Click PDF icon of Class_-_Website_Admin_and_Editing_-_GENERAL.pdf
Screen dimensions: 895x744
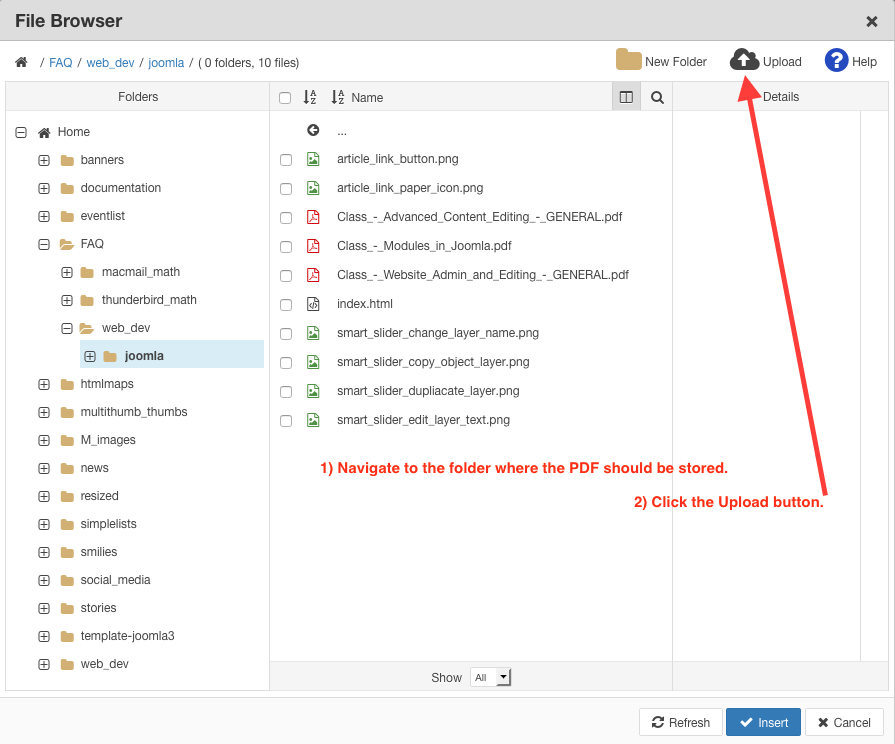[x=313, y=275]
